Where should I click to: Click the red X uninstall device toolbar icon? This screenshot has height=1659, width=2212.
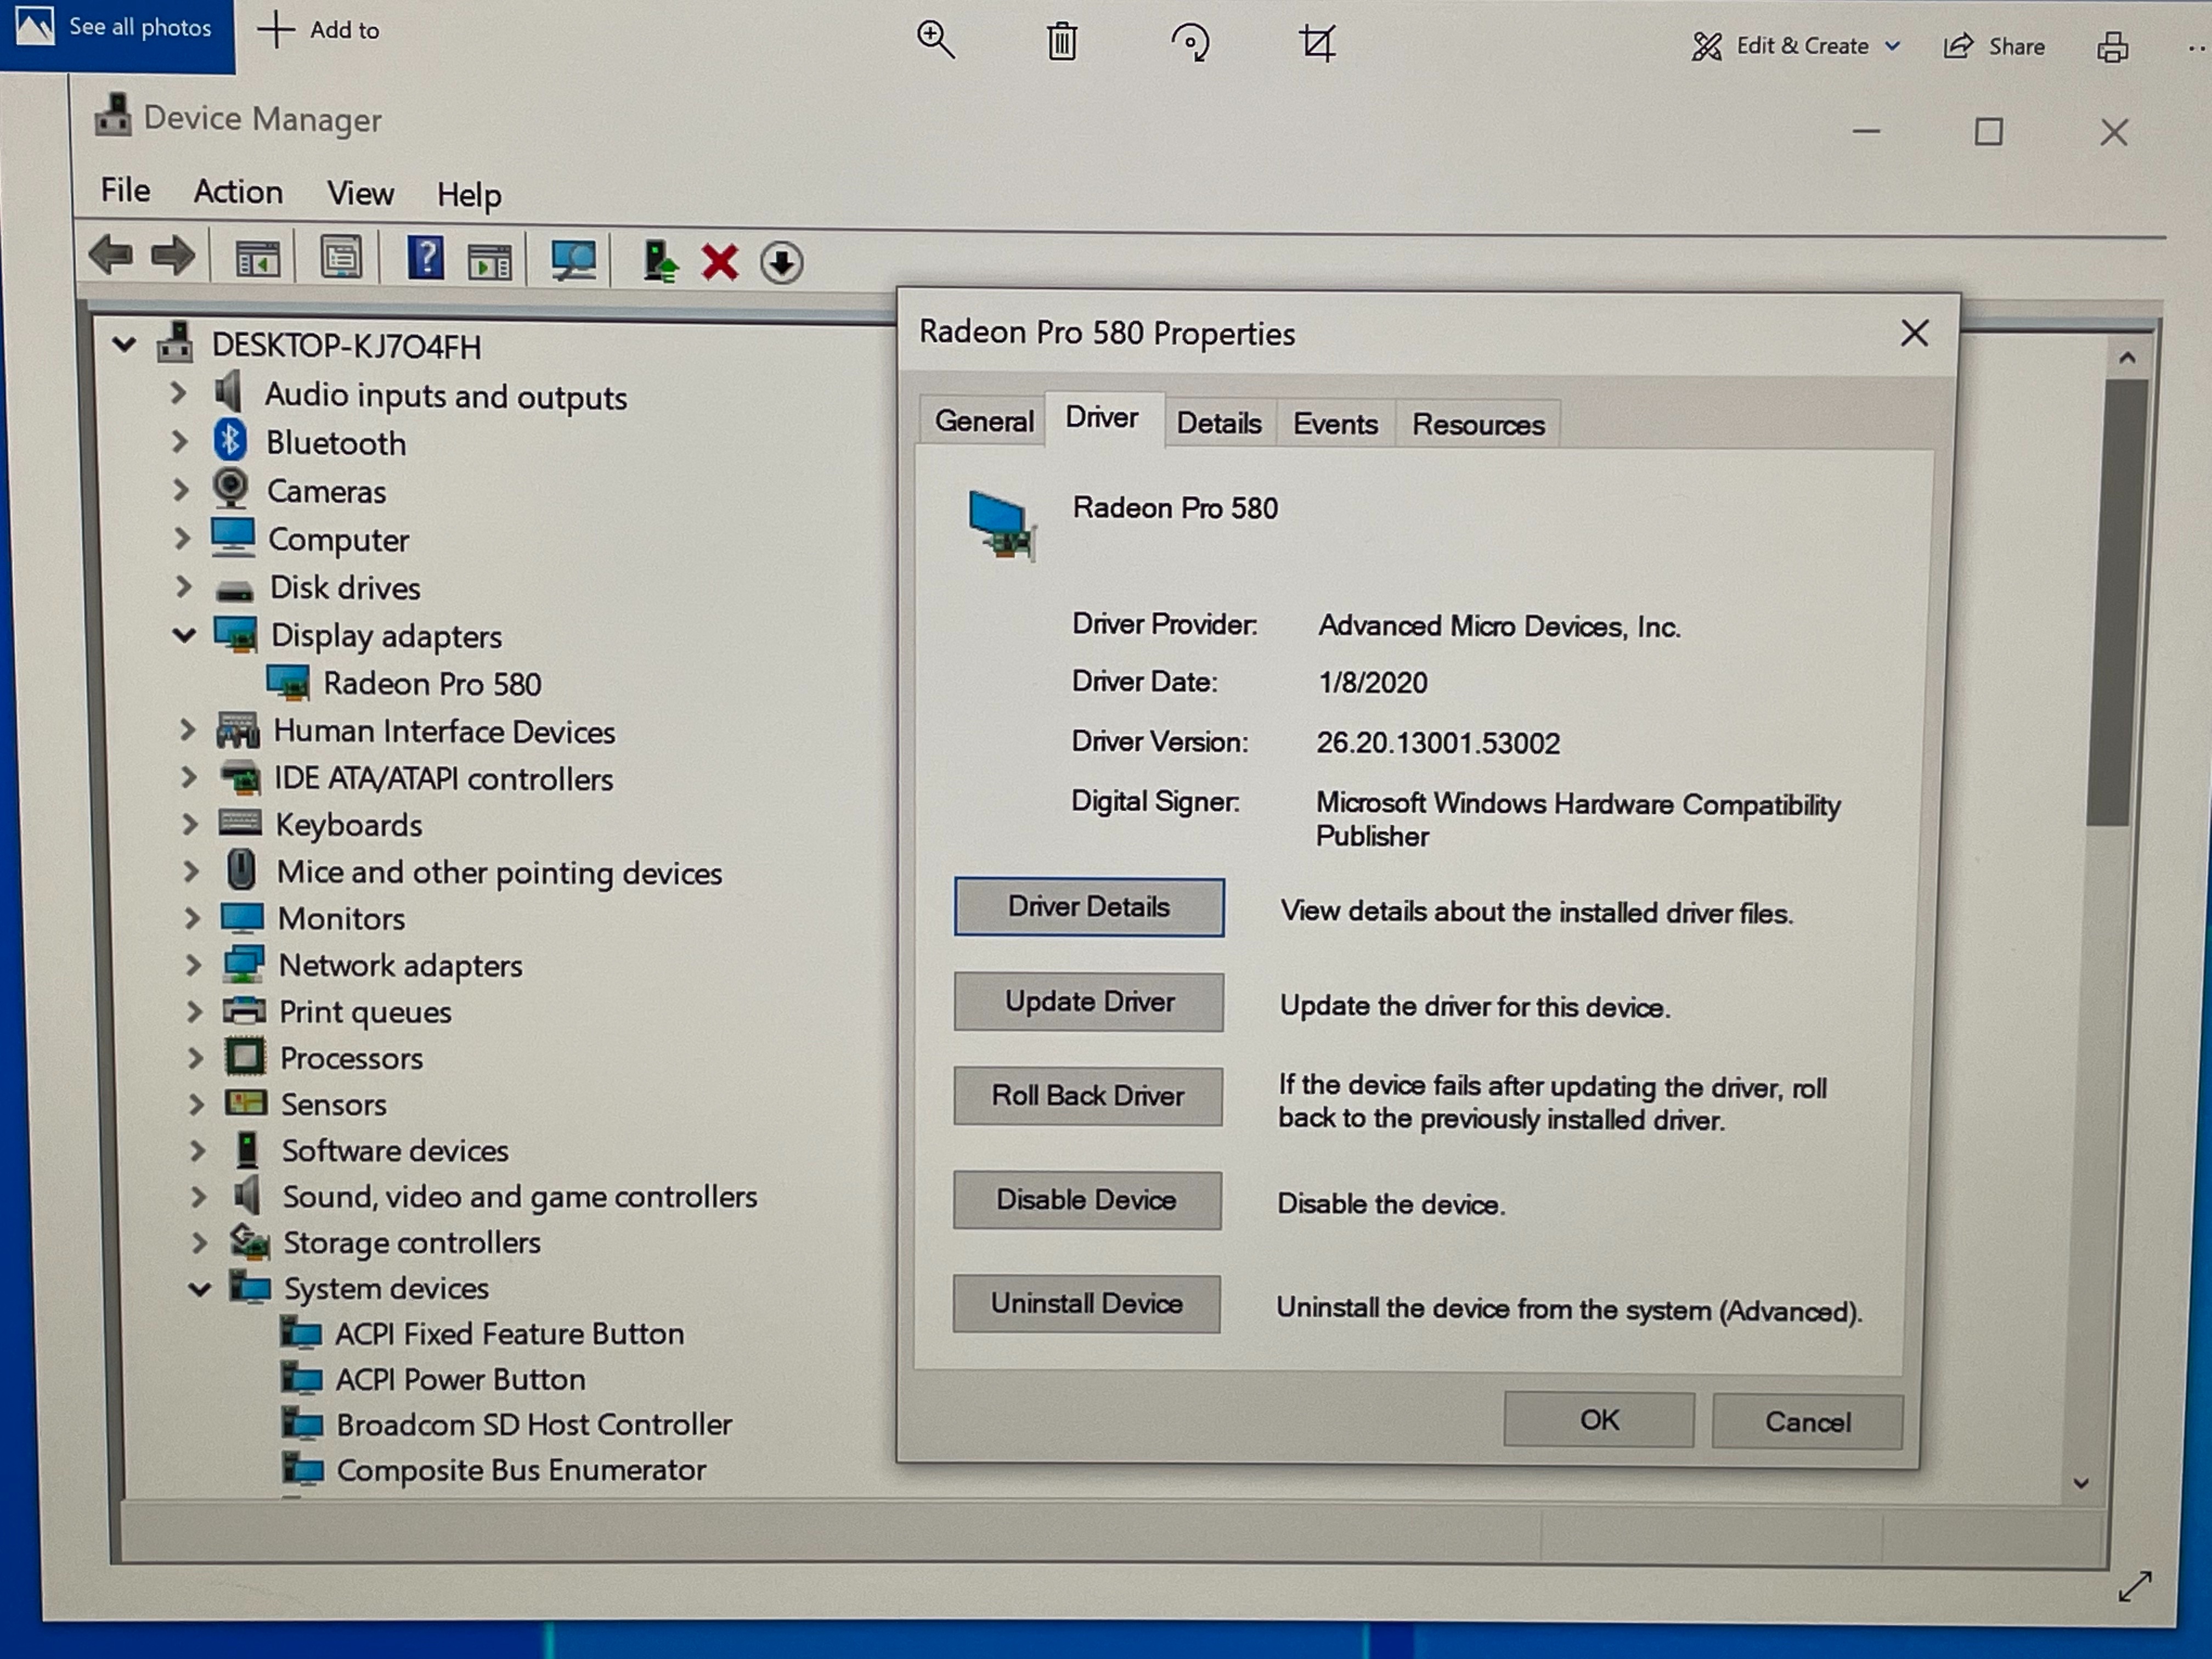point(719,263)
